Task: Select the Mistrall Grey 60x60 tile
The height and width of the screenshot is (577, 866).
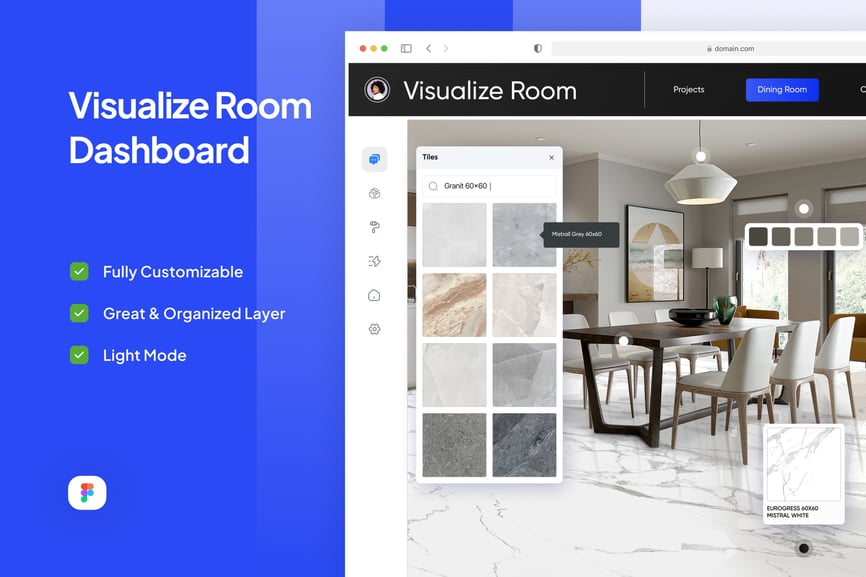Action: [524, 235]
